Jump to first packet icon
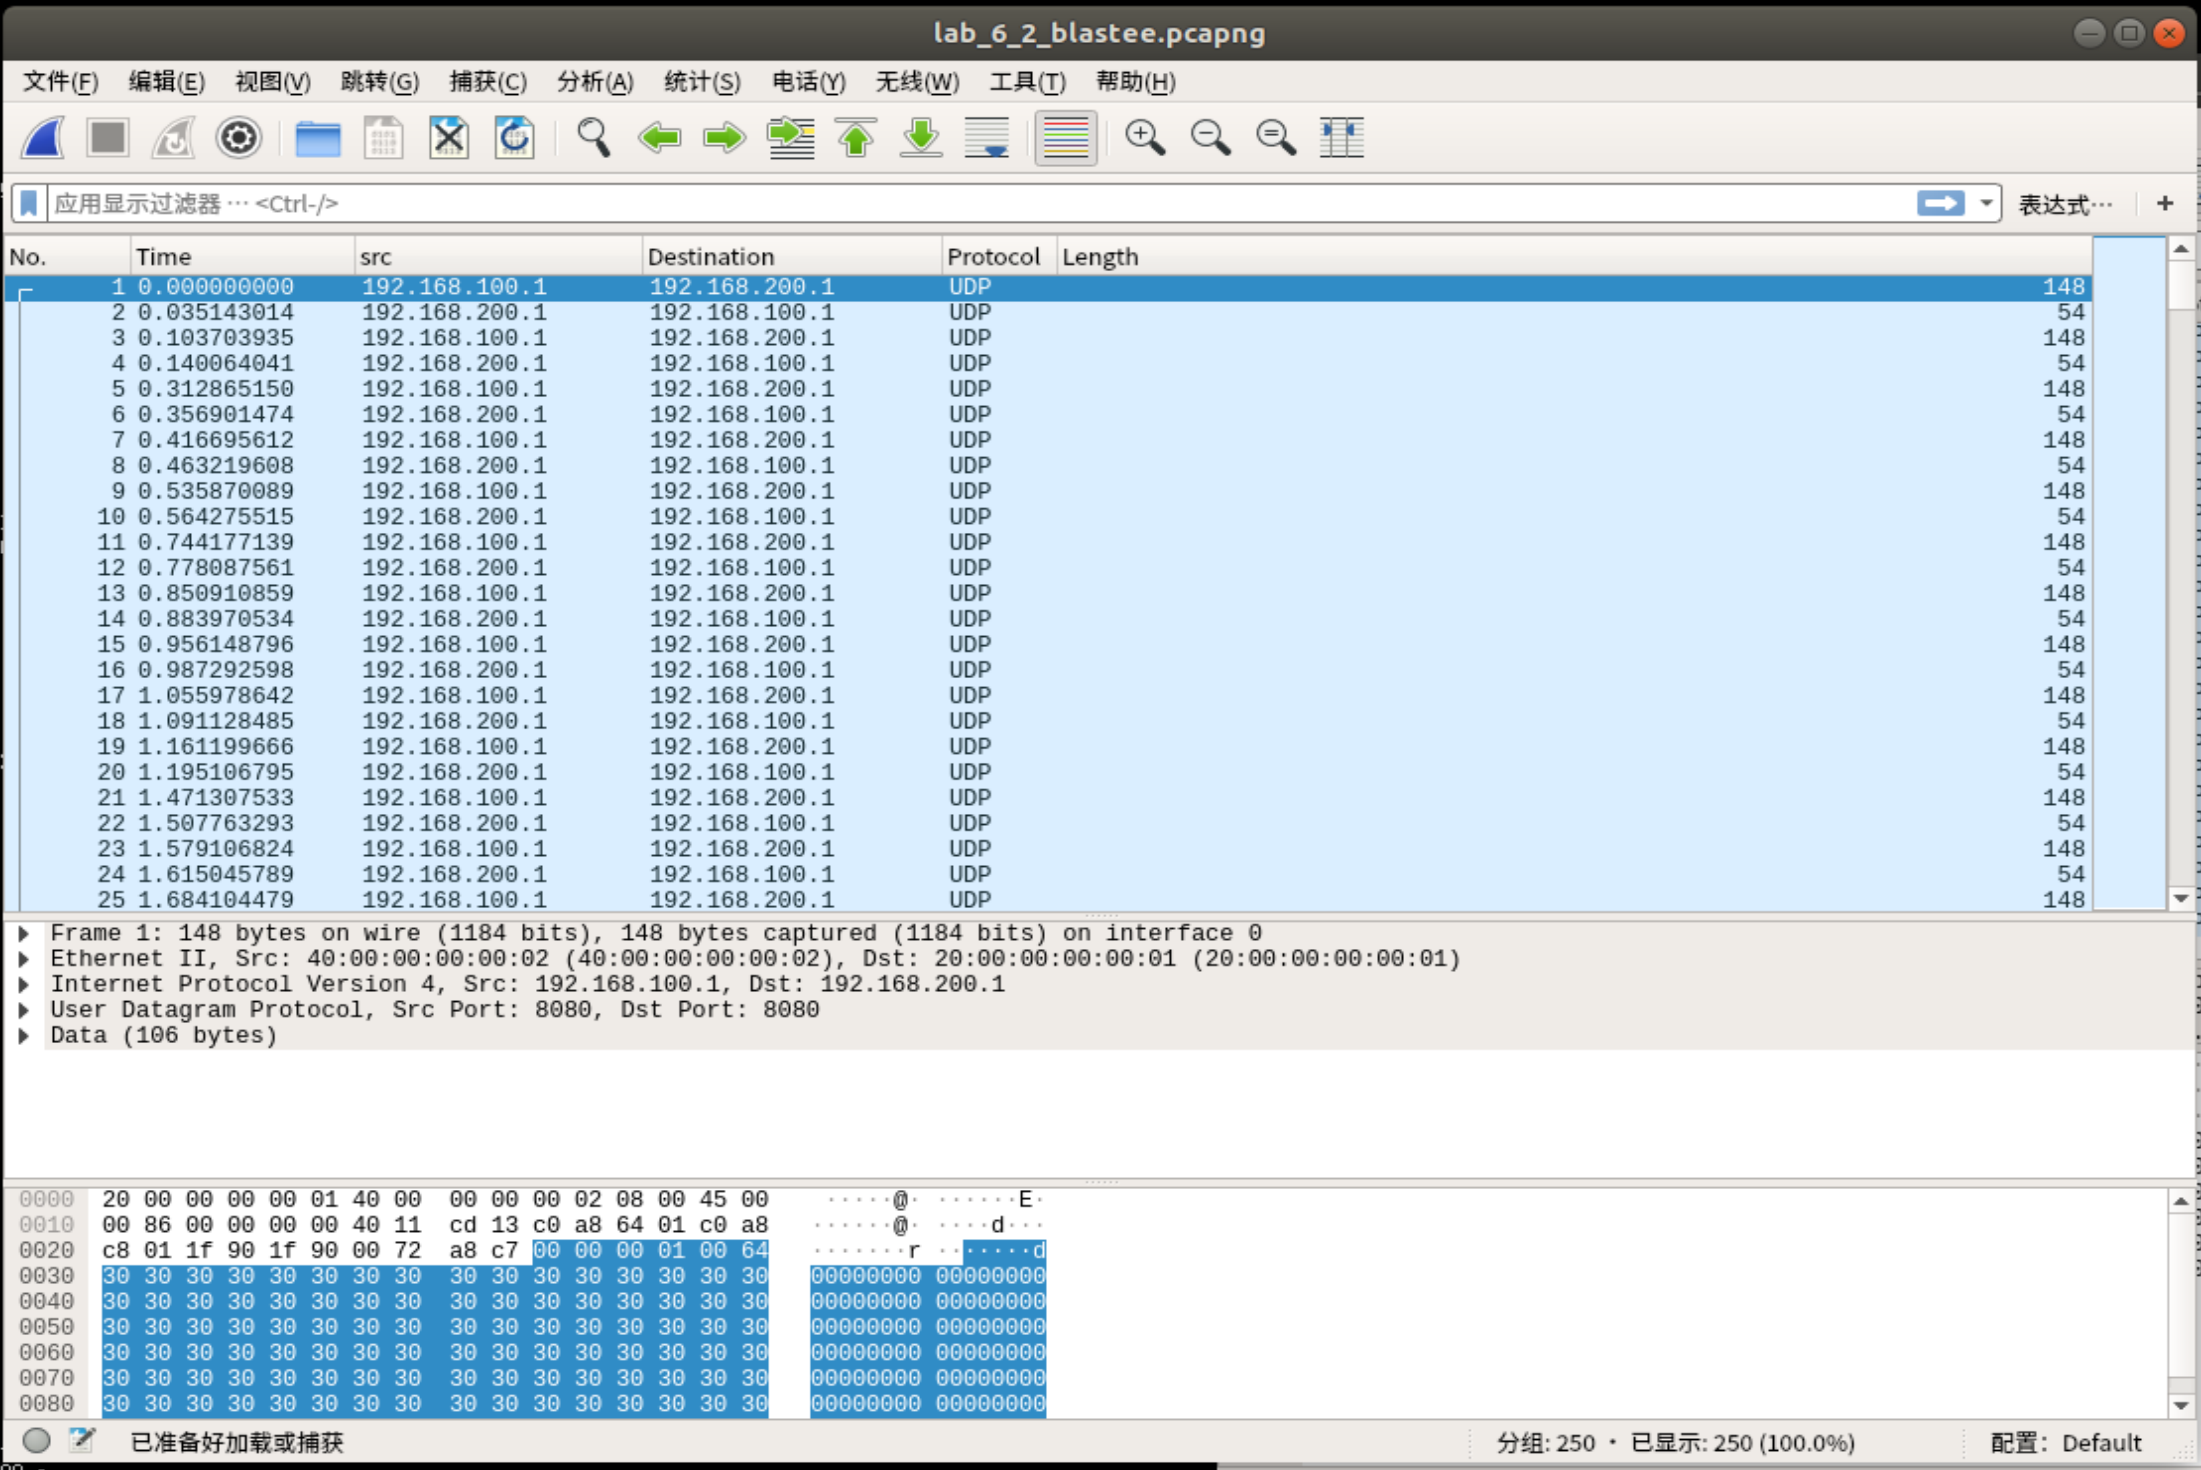2201x1470 pixels. [856, 138]
